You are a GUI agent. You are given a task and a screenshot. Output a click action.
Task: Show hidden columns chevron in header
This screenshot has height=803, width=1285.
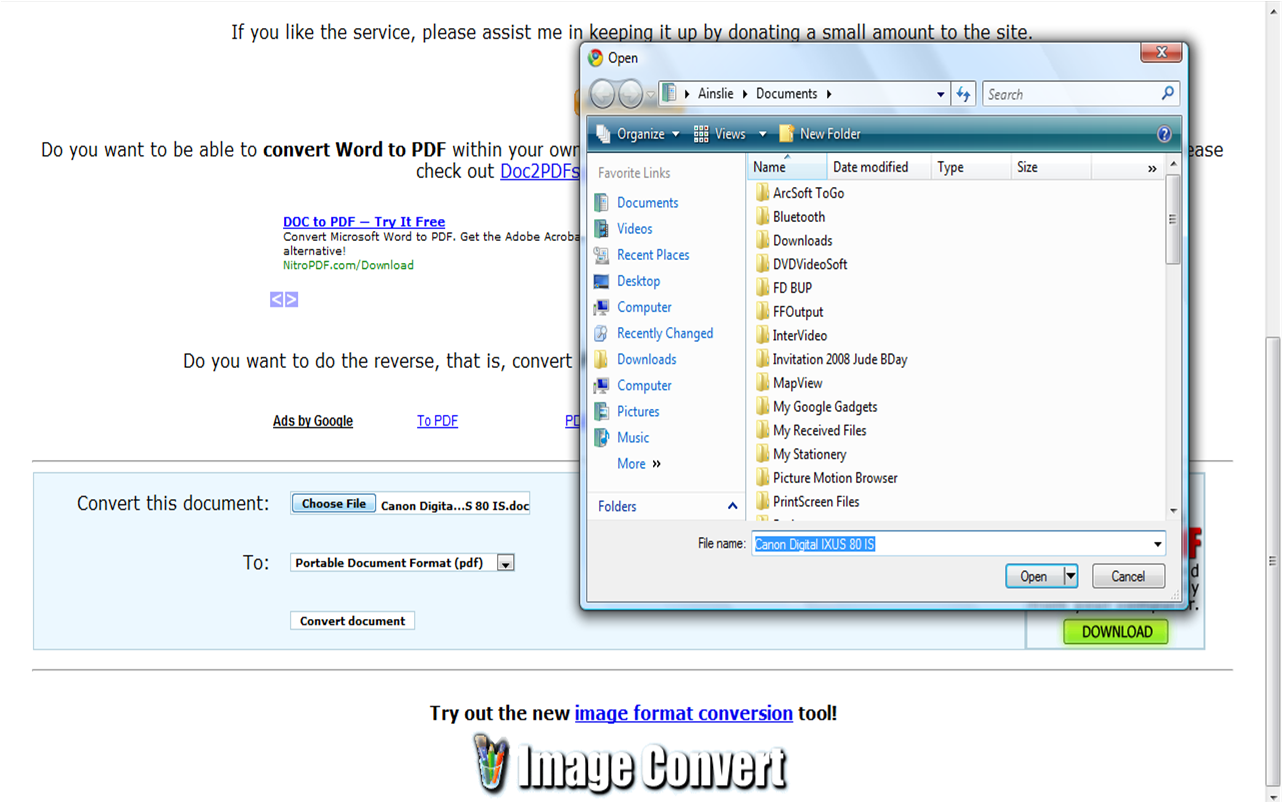coord(1152,168)
